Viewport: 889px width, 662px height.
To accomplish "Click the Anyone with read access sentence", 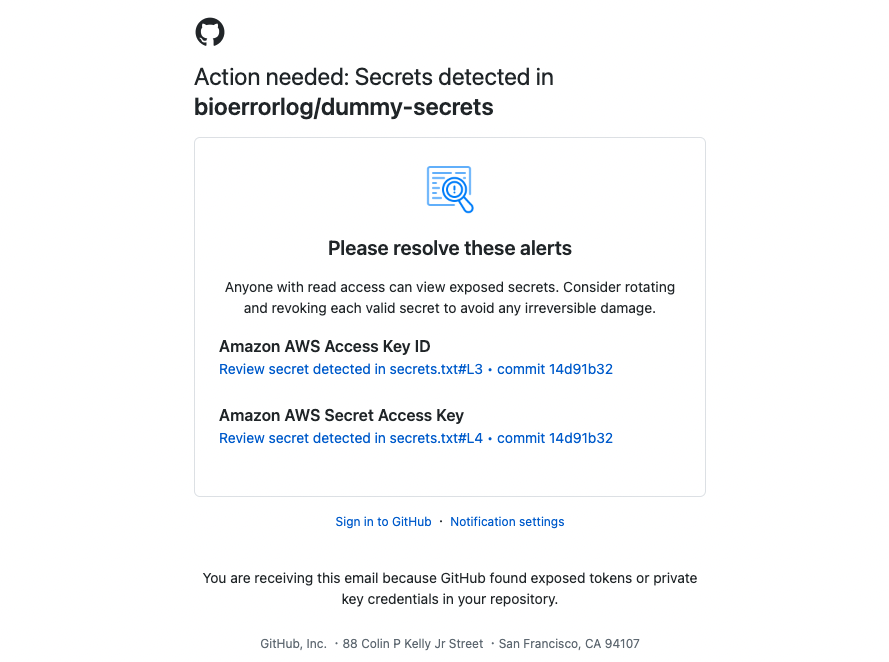I will point(392,287).
